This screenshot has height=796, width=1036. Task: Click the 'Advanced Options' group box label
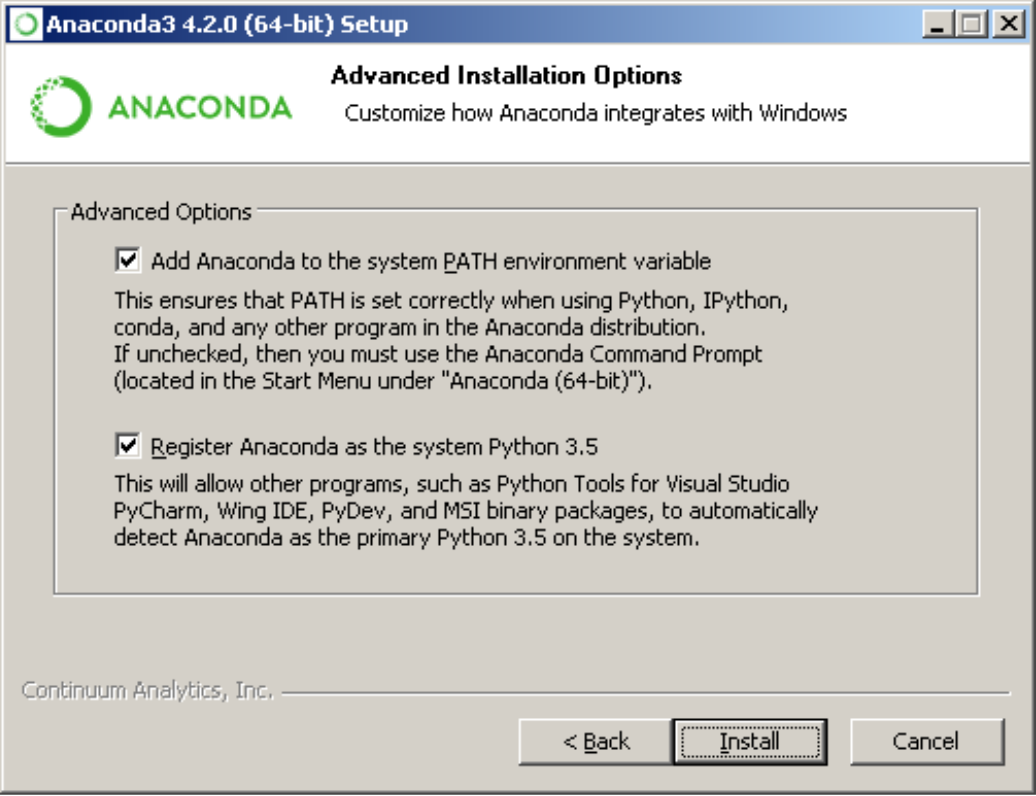pos(161,212)
